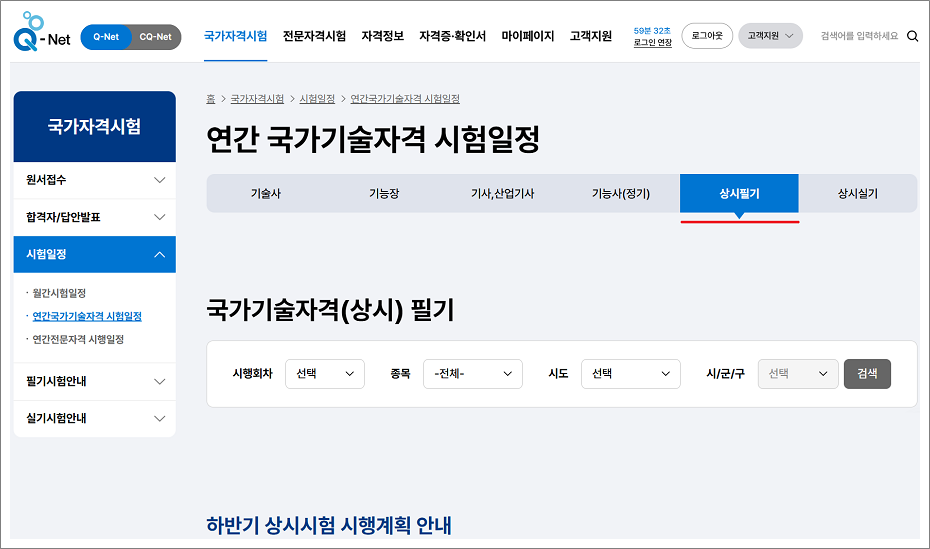
Task: Click the 시험일정 breadcrumb link
Action: (317, 99)
